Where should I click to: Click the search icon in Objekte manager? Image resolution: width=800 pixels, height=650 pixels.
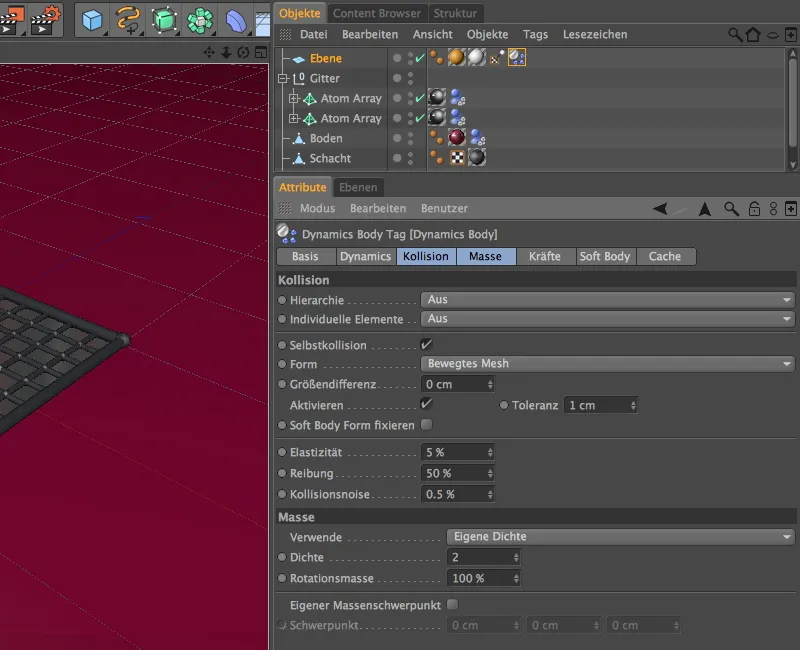tap(734, 35)
